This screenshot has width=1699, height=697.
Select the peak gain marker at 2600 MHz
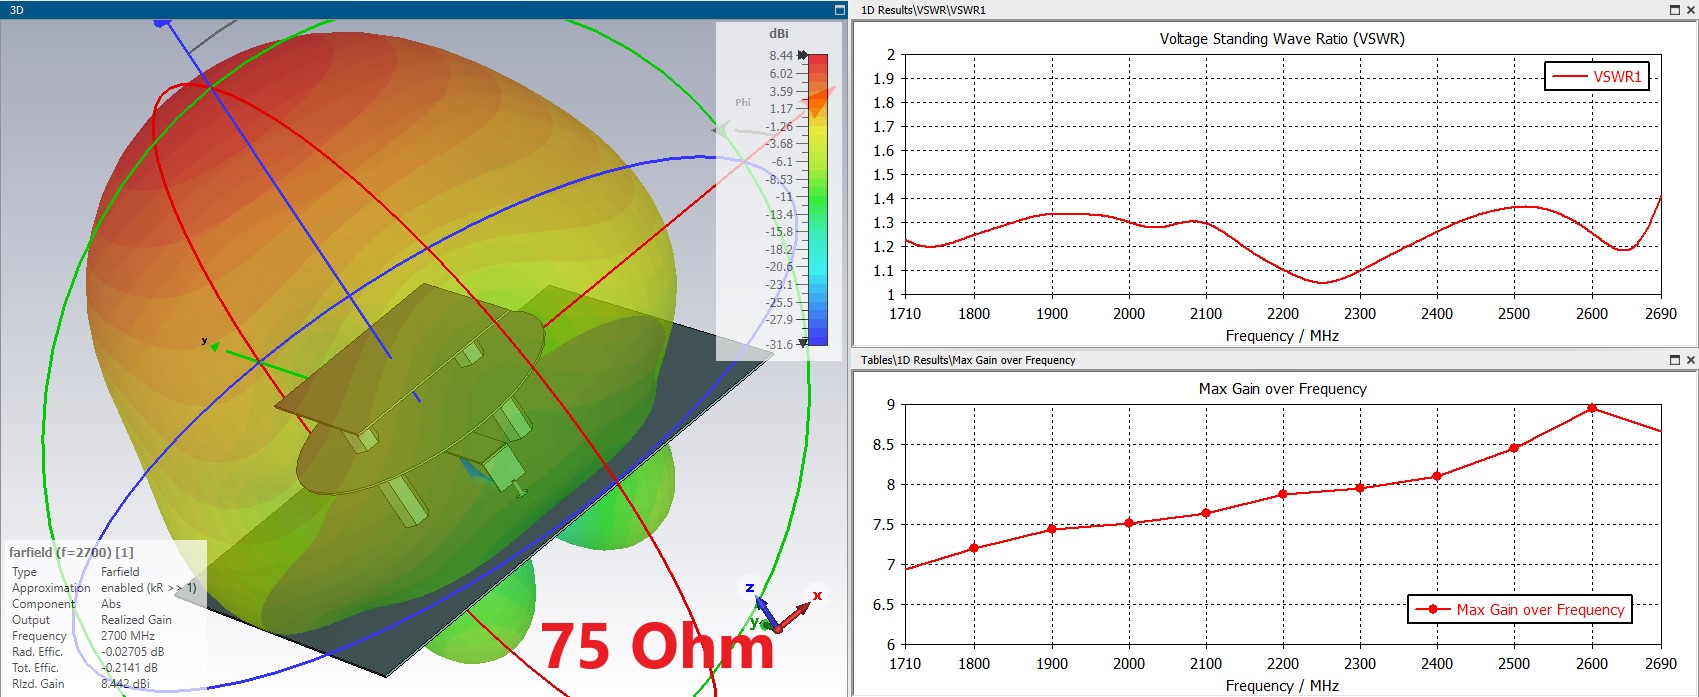(1592, 408)
